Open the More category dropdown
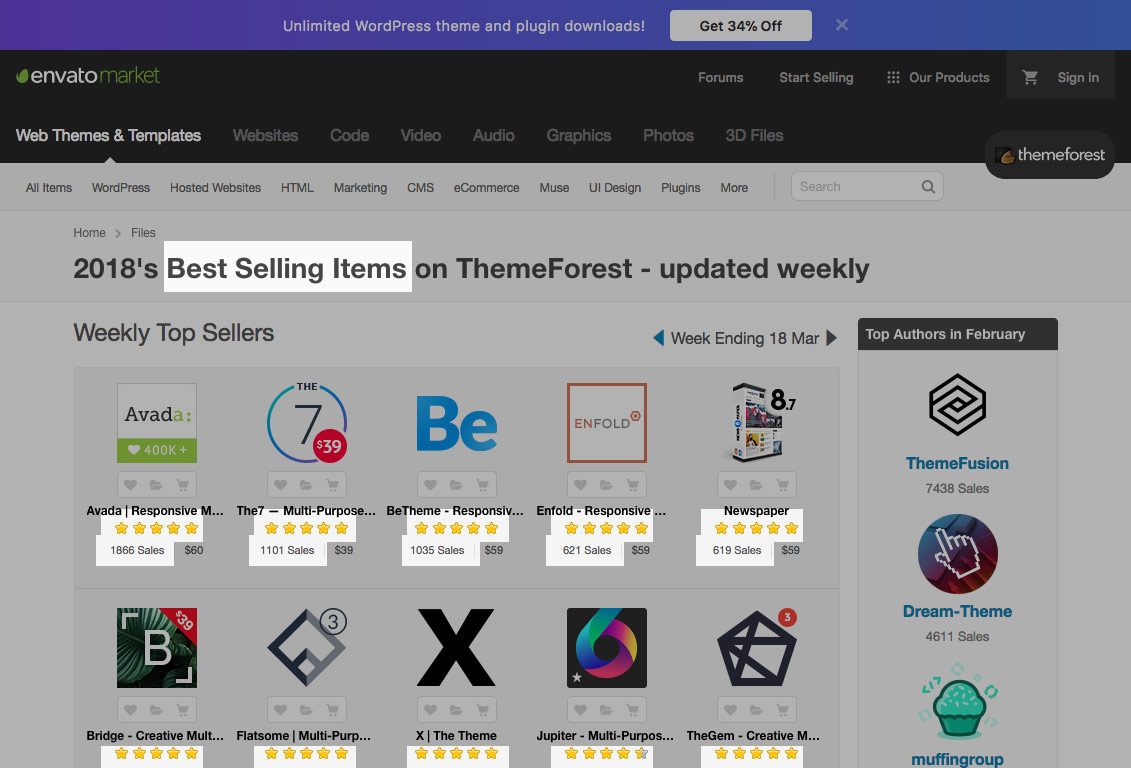The height and width of the screenshot is (768, 1131). [x=734, y=188]
